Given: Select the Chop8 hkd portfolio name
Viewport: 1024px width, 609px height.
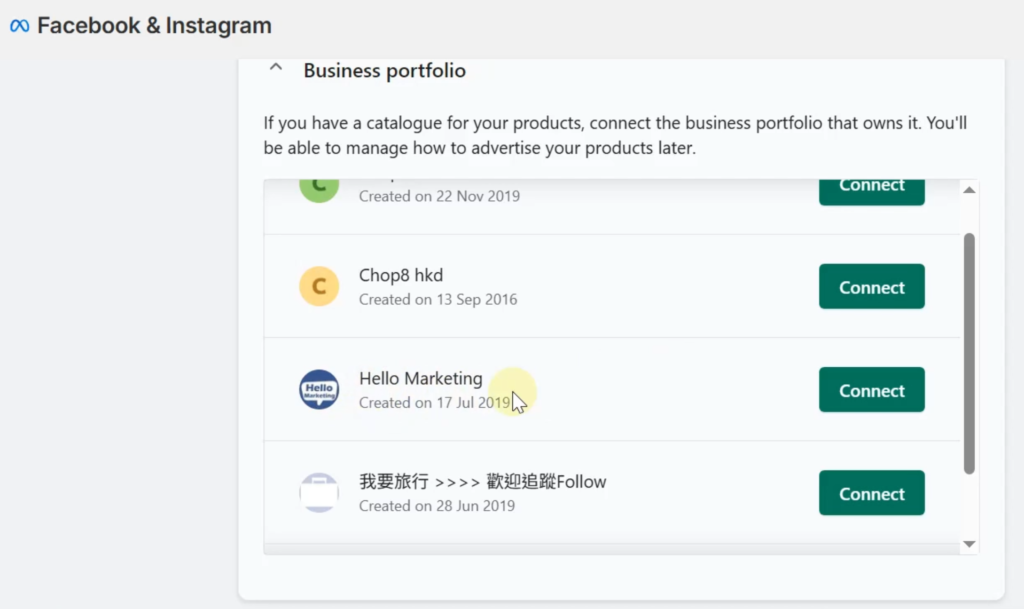Looking at the screenshot, I should (x=401, y=276).
